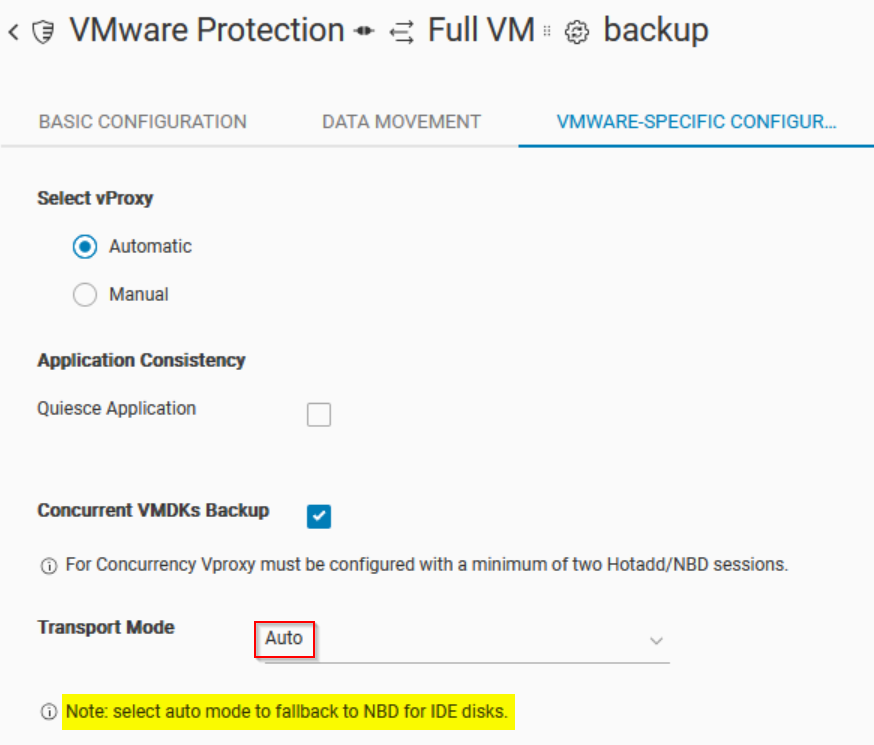Click the dotted separator icon after Full VM
The width and height of the screenshot is (874, 745).
(x=547, y=32)
